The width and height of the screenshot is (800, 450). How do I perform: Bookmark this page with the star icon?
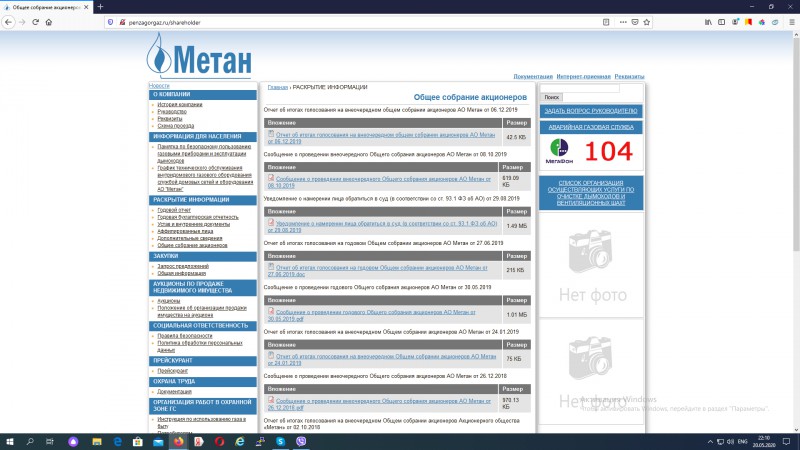[646, 22]
